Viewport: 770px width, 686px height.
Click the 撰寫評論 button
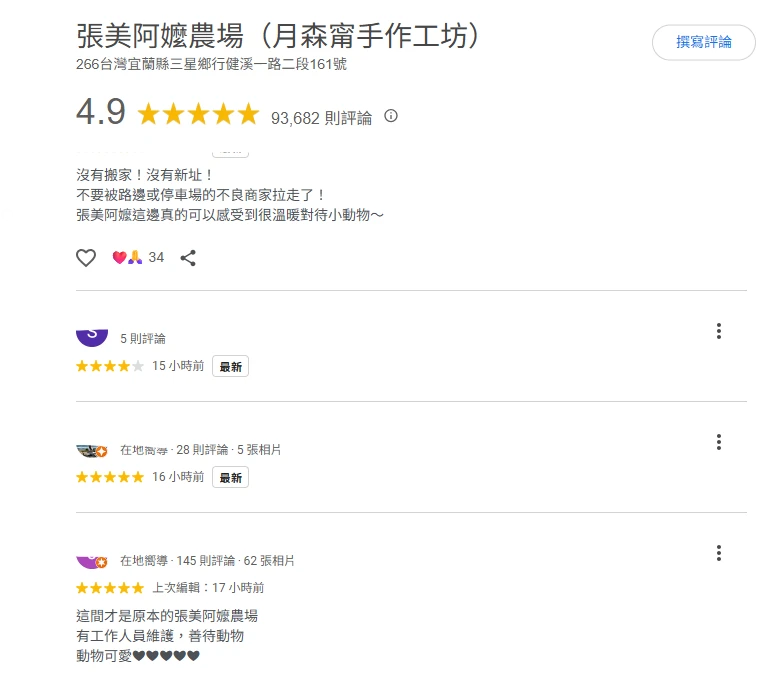click(703, 42)
